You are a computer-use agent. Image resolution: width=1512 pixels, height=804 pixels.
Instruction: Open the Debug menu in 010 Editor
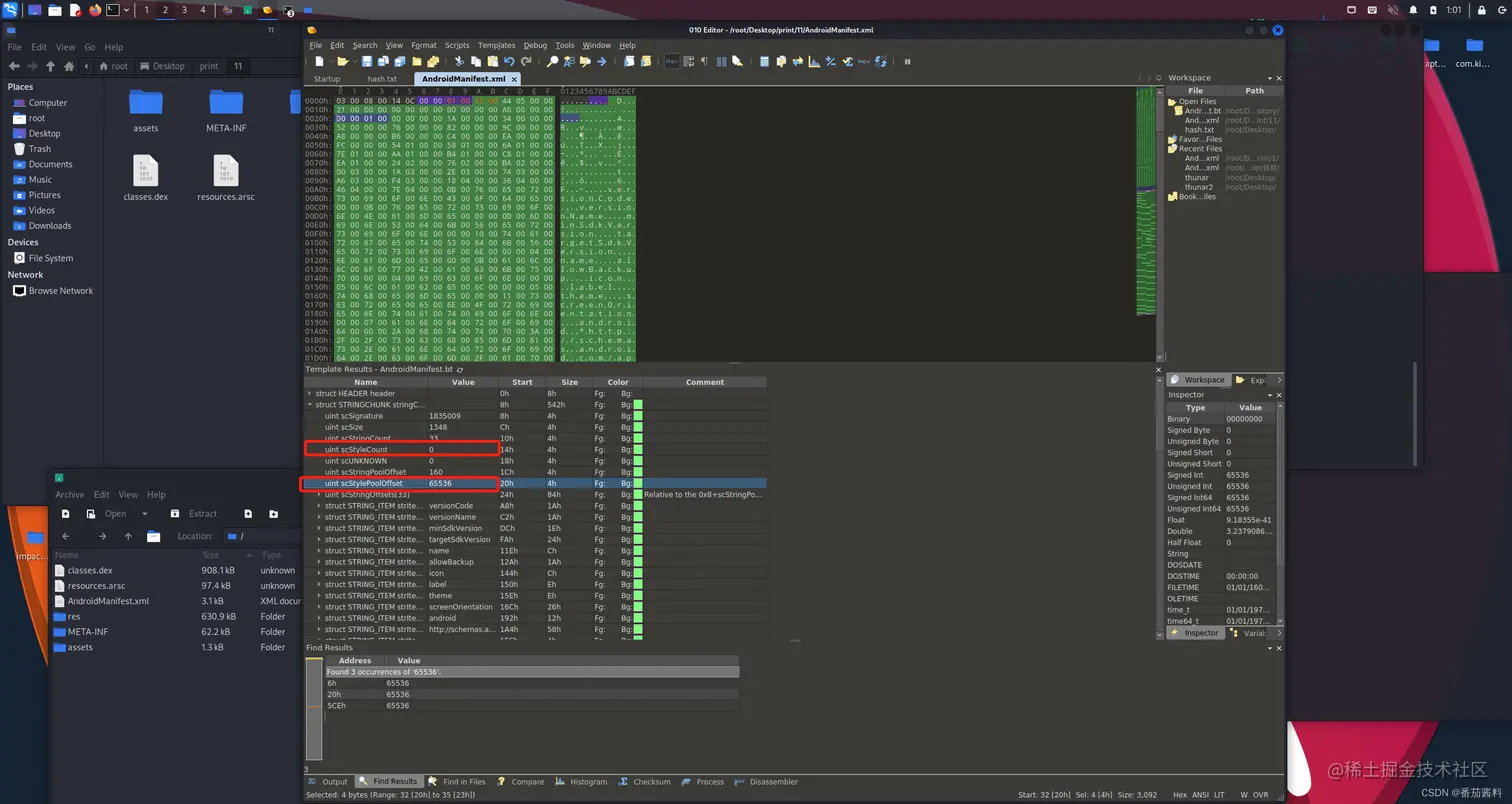[535, 45]
